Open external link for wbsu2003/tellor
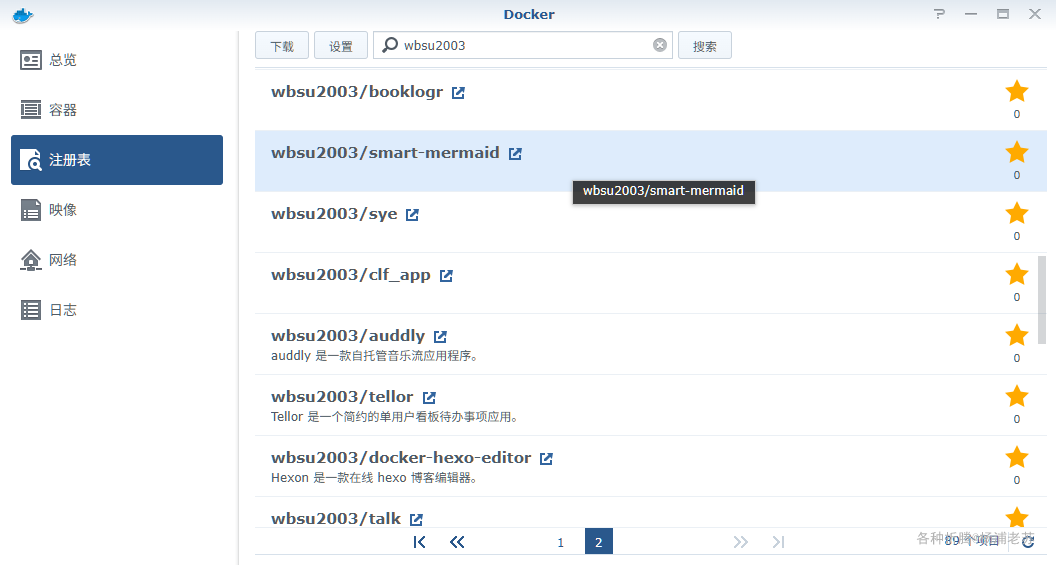Viewport: 1056px width, 565px height. tap(429, 397)
